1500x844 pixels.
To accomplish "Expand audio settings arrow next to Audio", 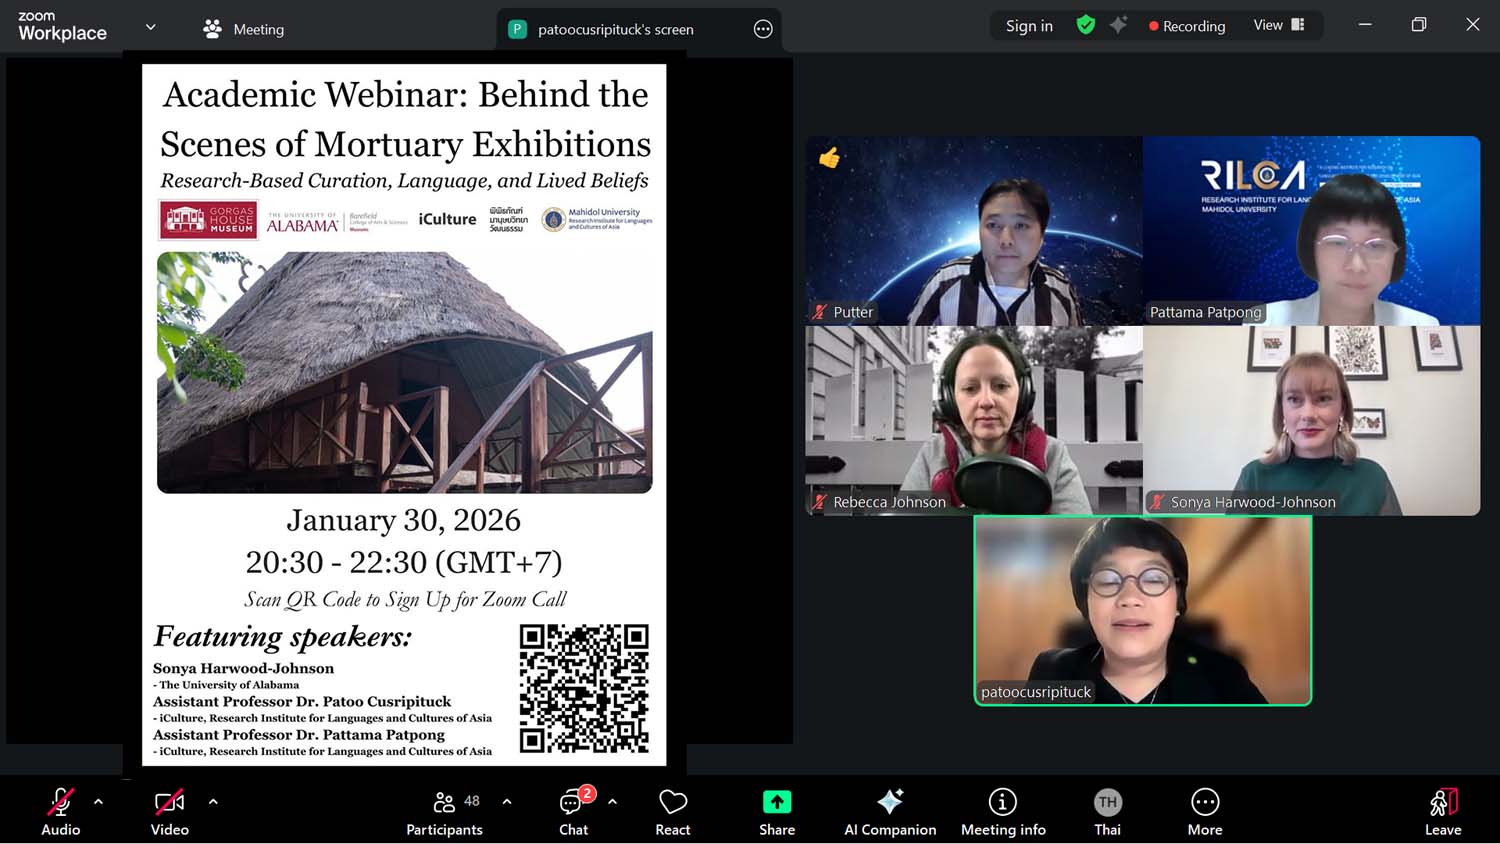I will tap(98, 801).
